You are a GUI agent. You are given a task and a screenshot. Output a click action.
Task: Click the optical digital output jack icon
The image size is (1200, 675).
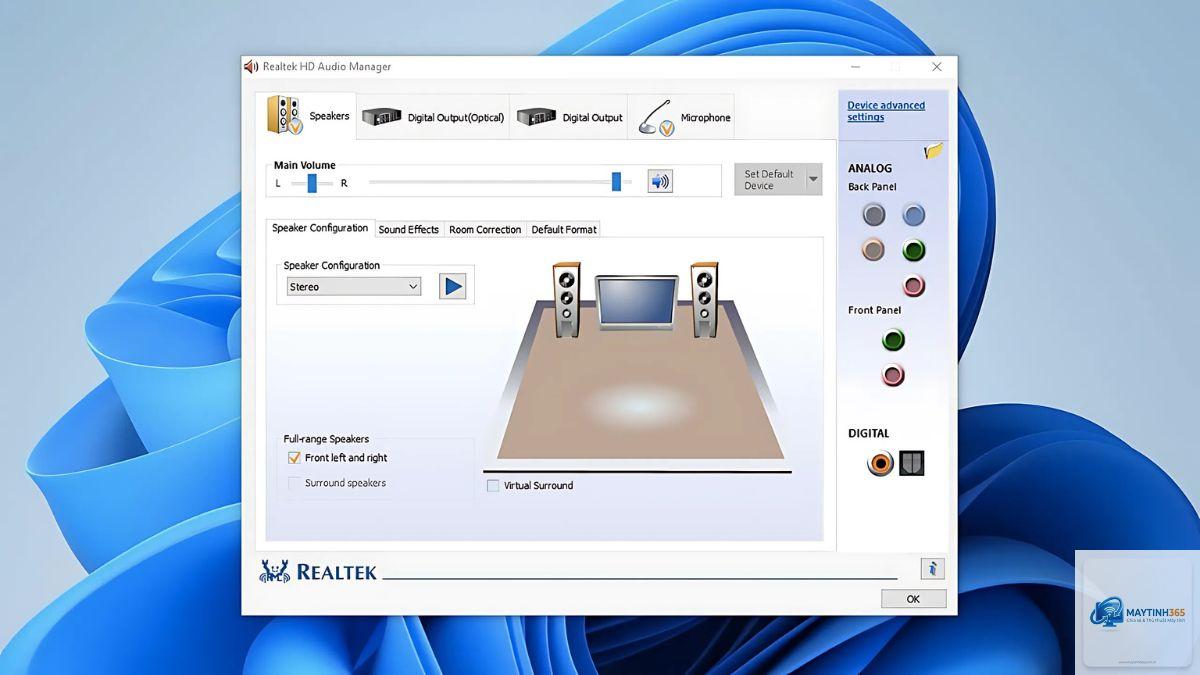click(911, 463)
